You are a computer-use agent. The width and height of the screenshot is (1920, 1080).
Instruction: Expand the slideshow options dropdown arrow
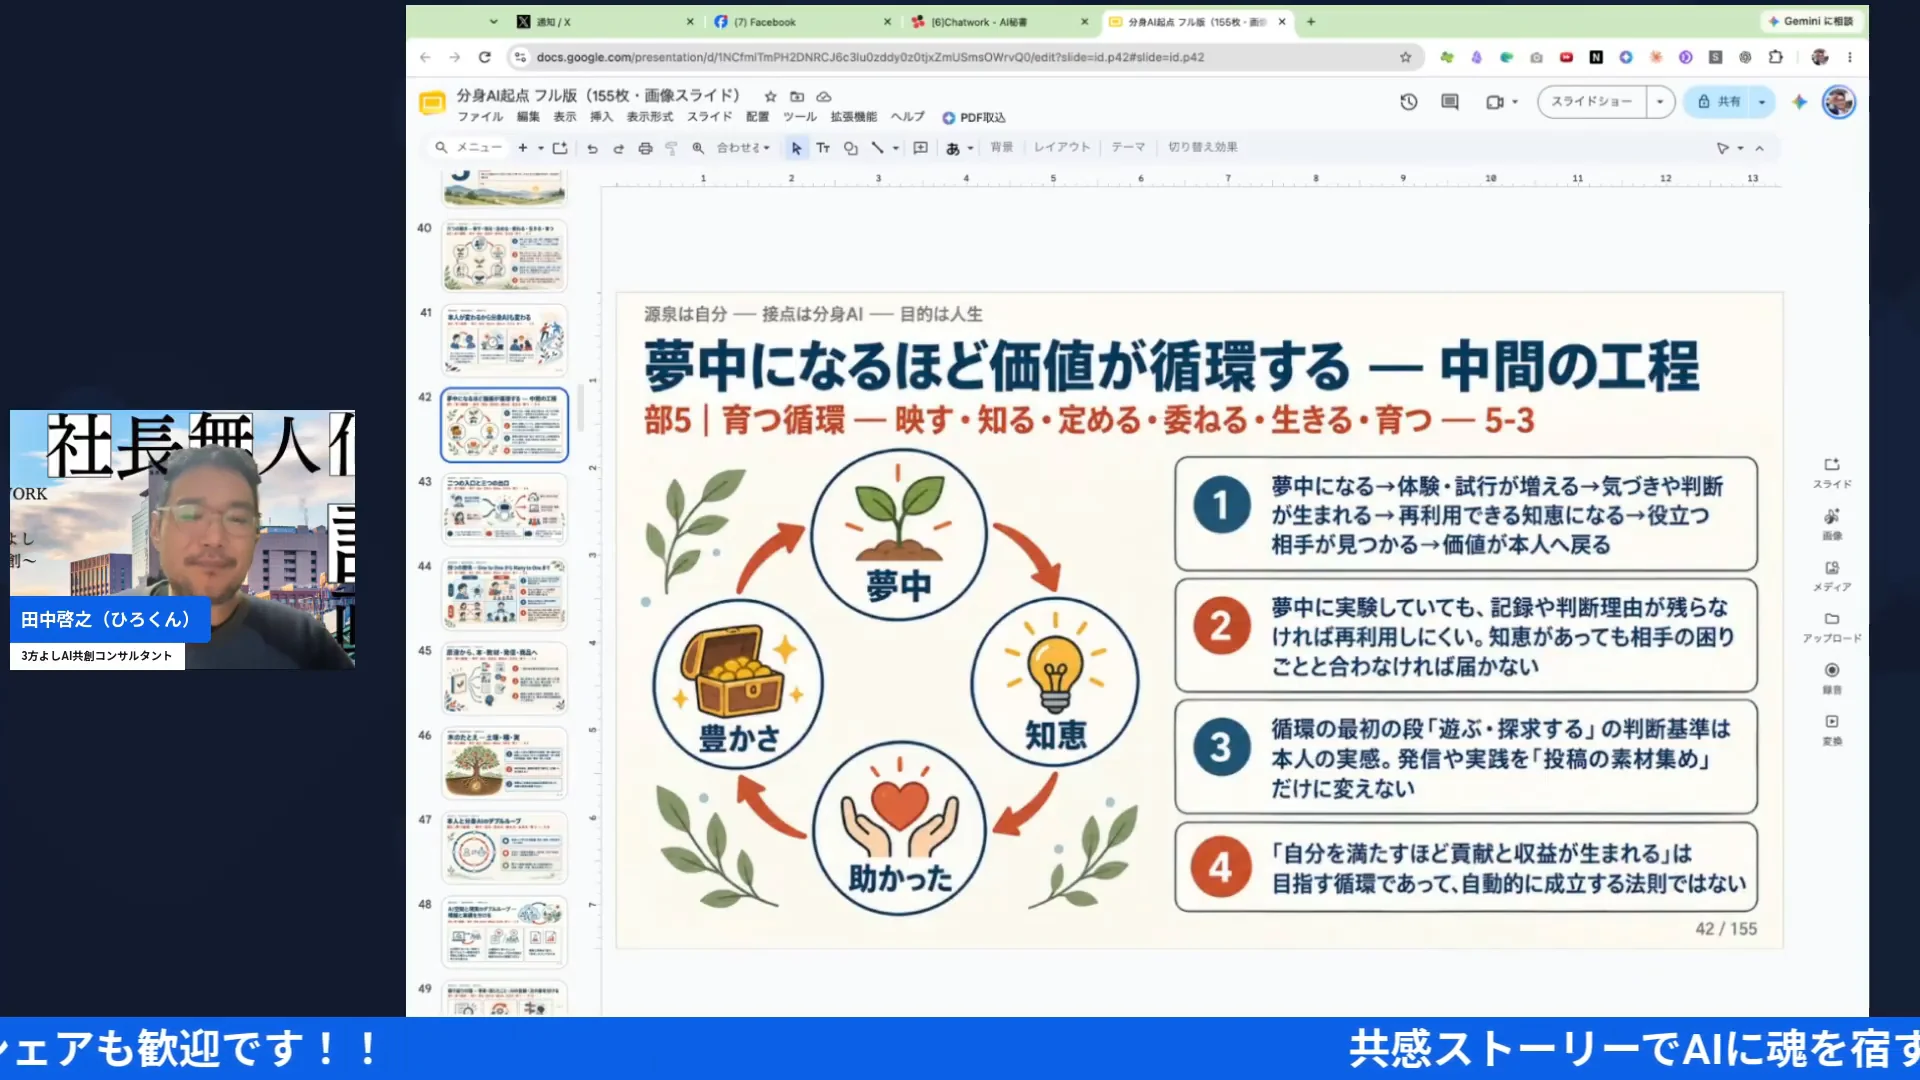pyautogui.click(x=1660, y=102)
